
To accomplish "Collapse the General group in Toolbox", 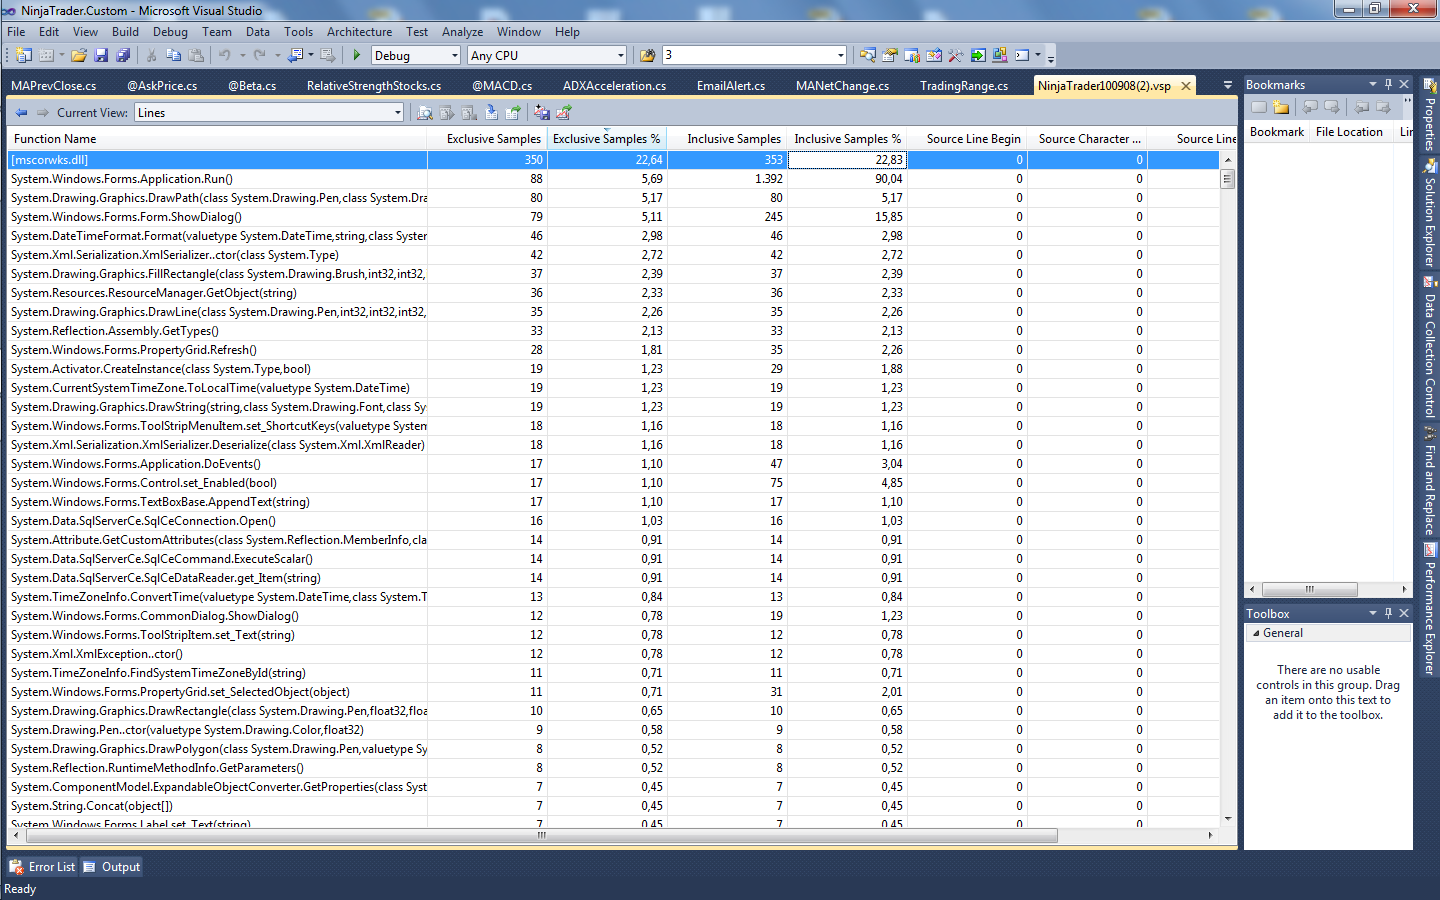I will pos(1256,633).
